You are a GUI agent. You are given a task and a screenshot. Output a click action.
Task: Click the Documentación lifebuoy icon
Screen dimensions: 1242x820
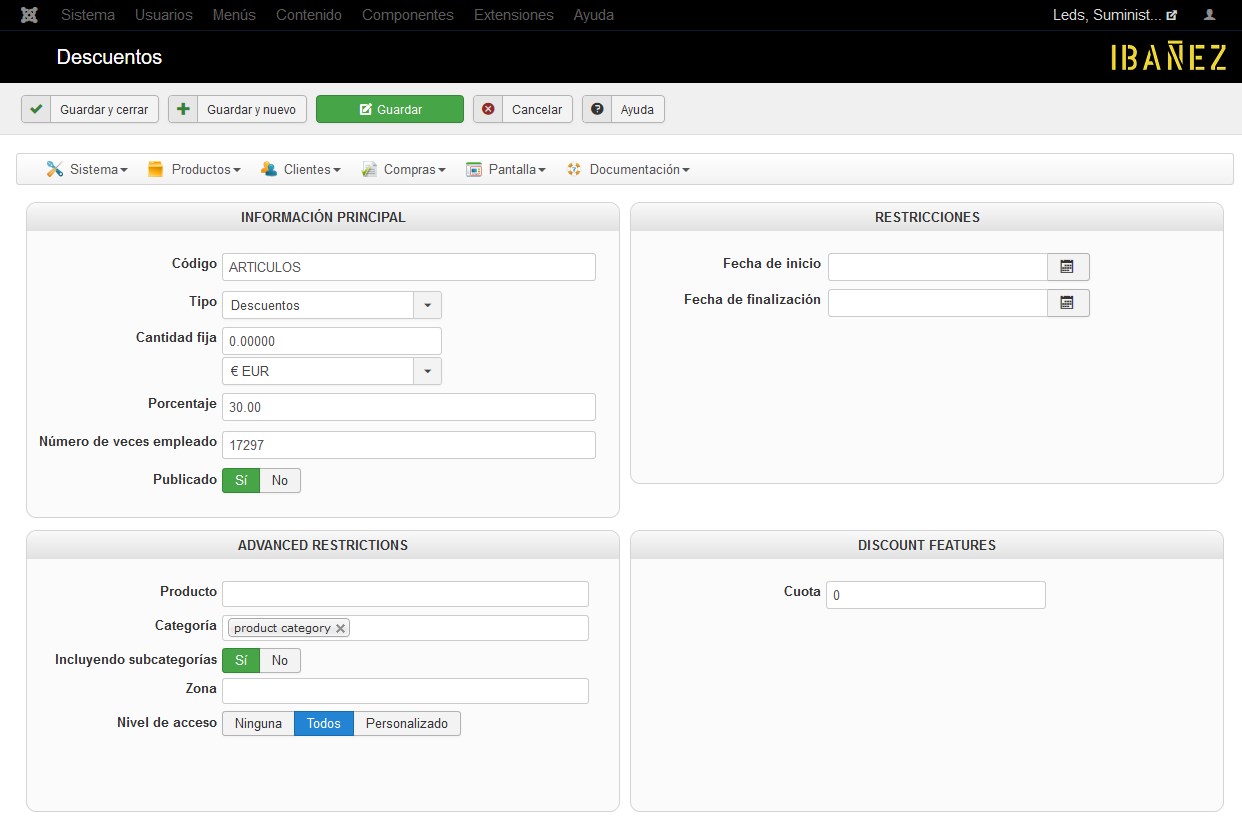(x=574, y=169)
